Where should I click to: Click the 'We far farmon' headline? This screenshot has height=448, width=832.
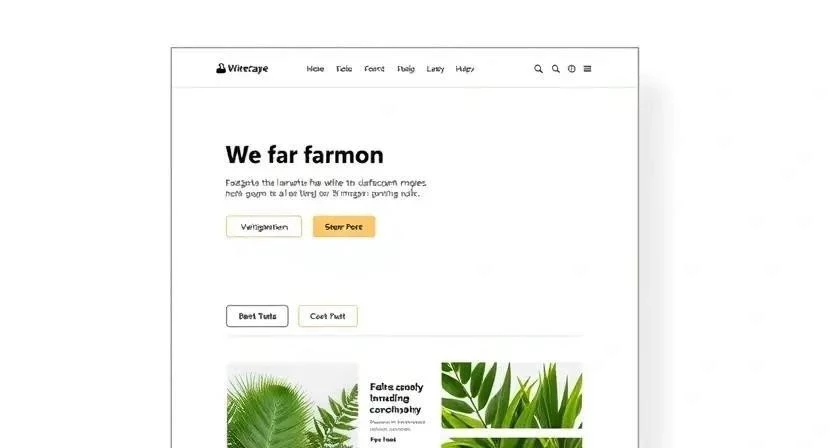coord(304,155)
